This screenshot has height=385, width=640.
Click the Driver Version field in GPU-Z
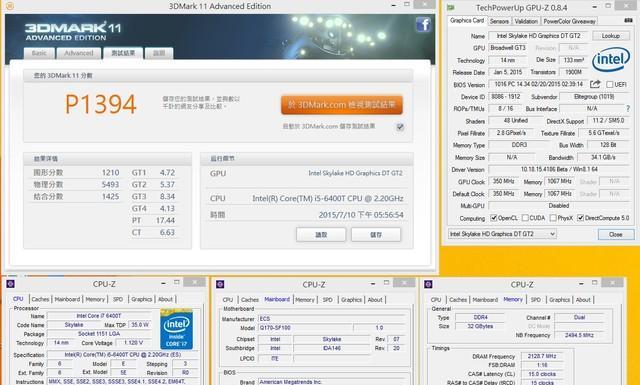click(558, 169)
